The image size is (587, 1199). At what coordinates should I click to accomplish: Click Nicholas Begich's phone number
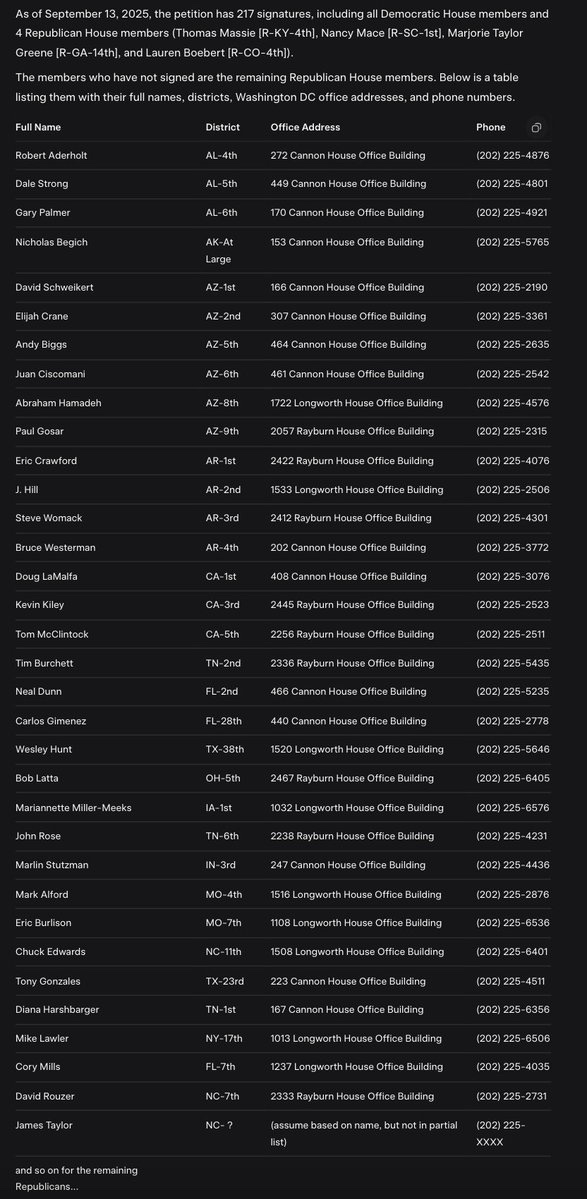coord(512,242)
